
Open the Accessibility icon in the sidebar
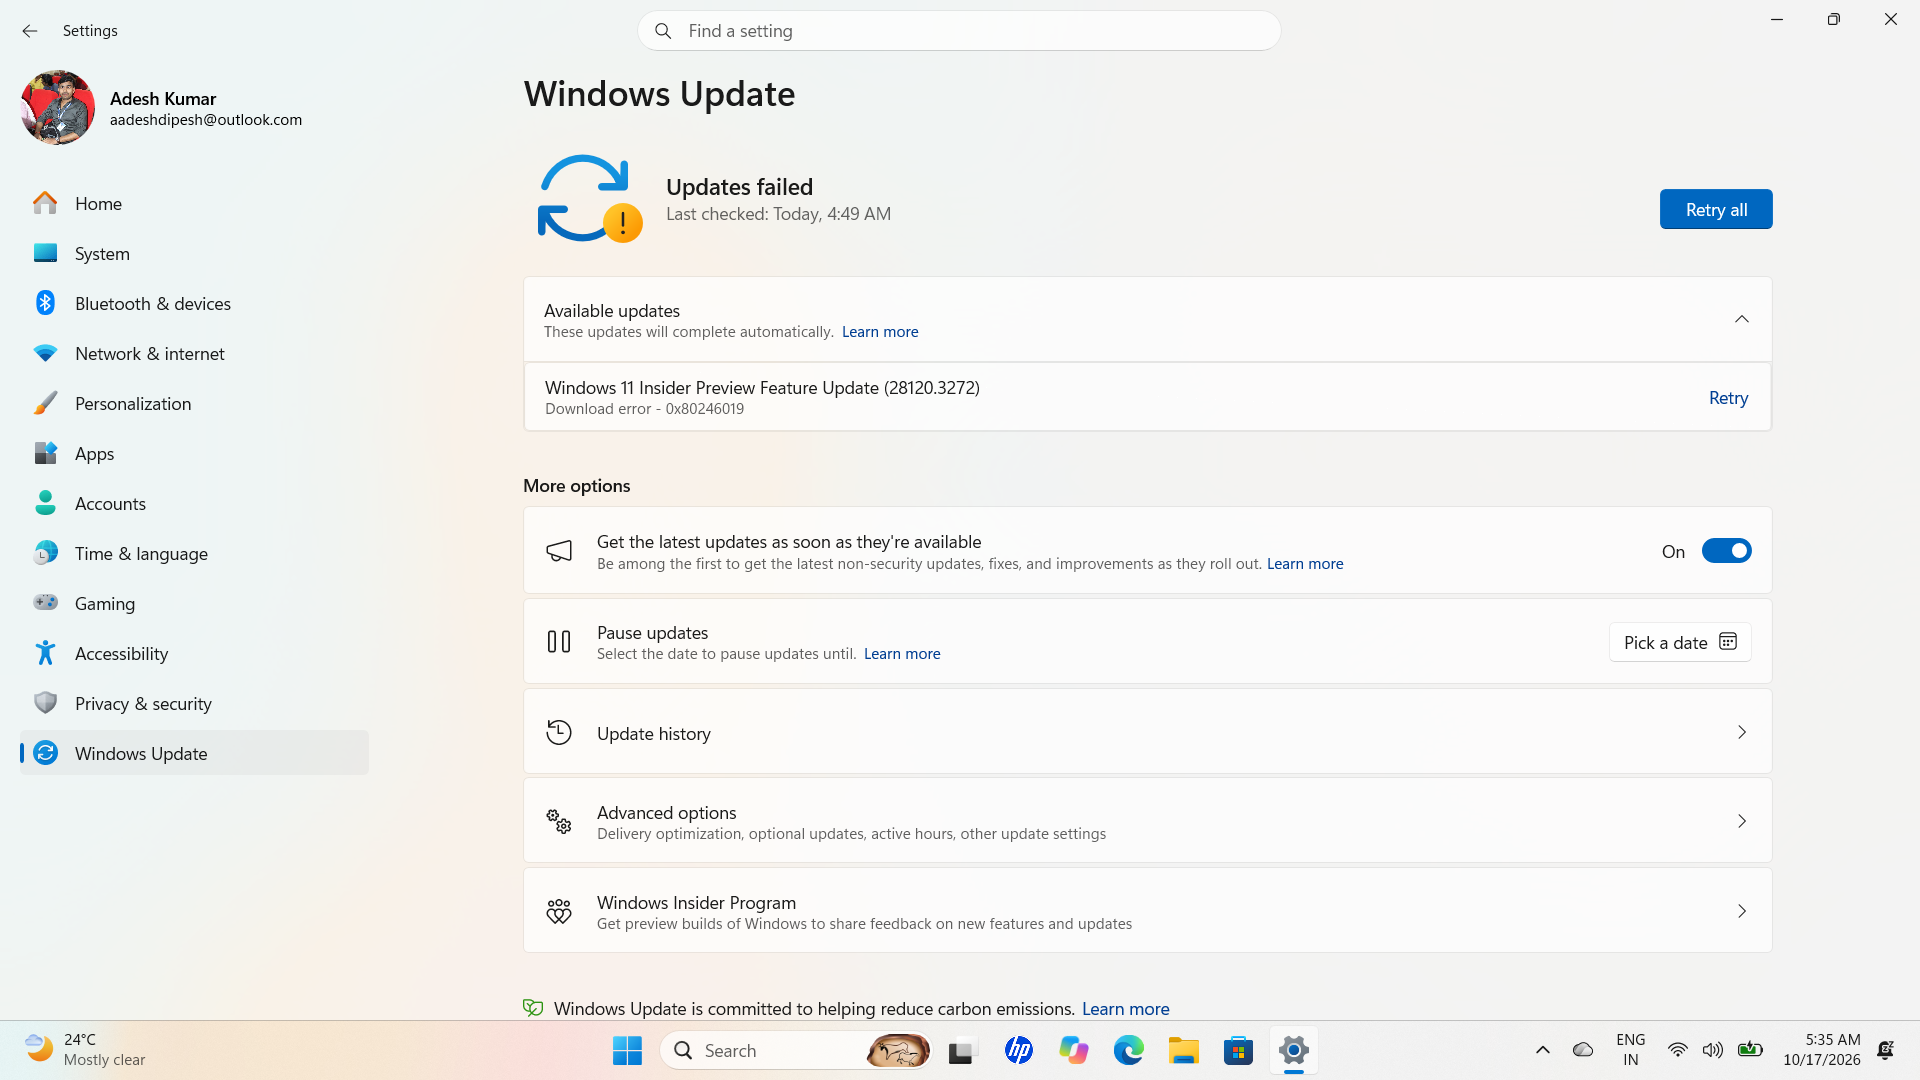coord(45,653)
